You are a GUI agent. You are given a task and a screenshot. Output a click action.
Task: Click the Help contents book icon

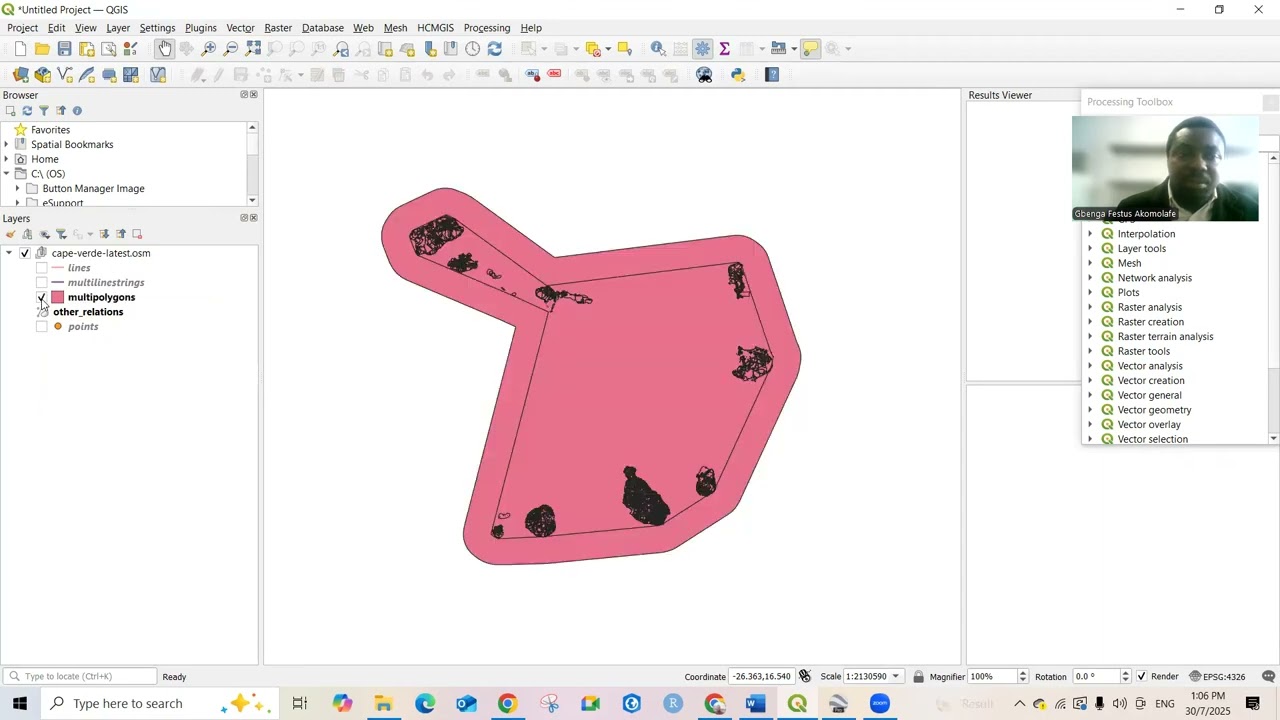click(772, 75)
